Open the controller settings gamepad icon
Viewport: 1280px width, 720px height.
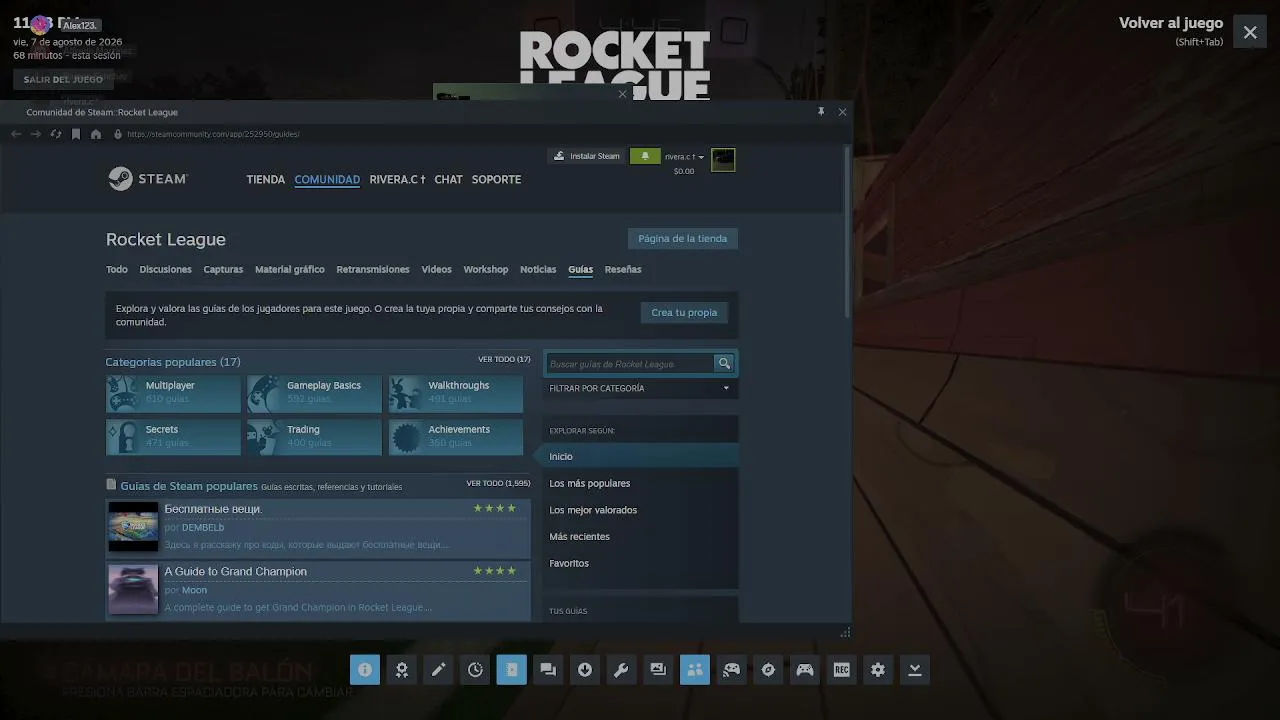(x=805, y=670)
